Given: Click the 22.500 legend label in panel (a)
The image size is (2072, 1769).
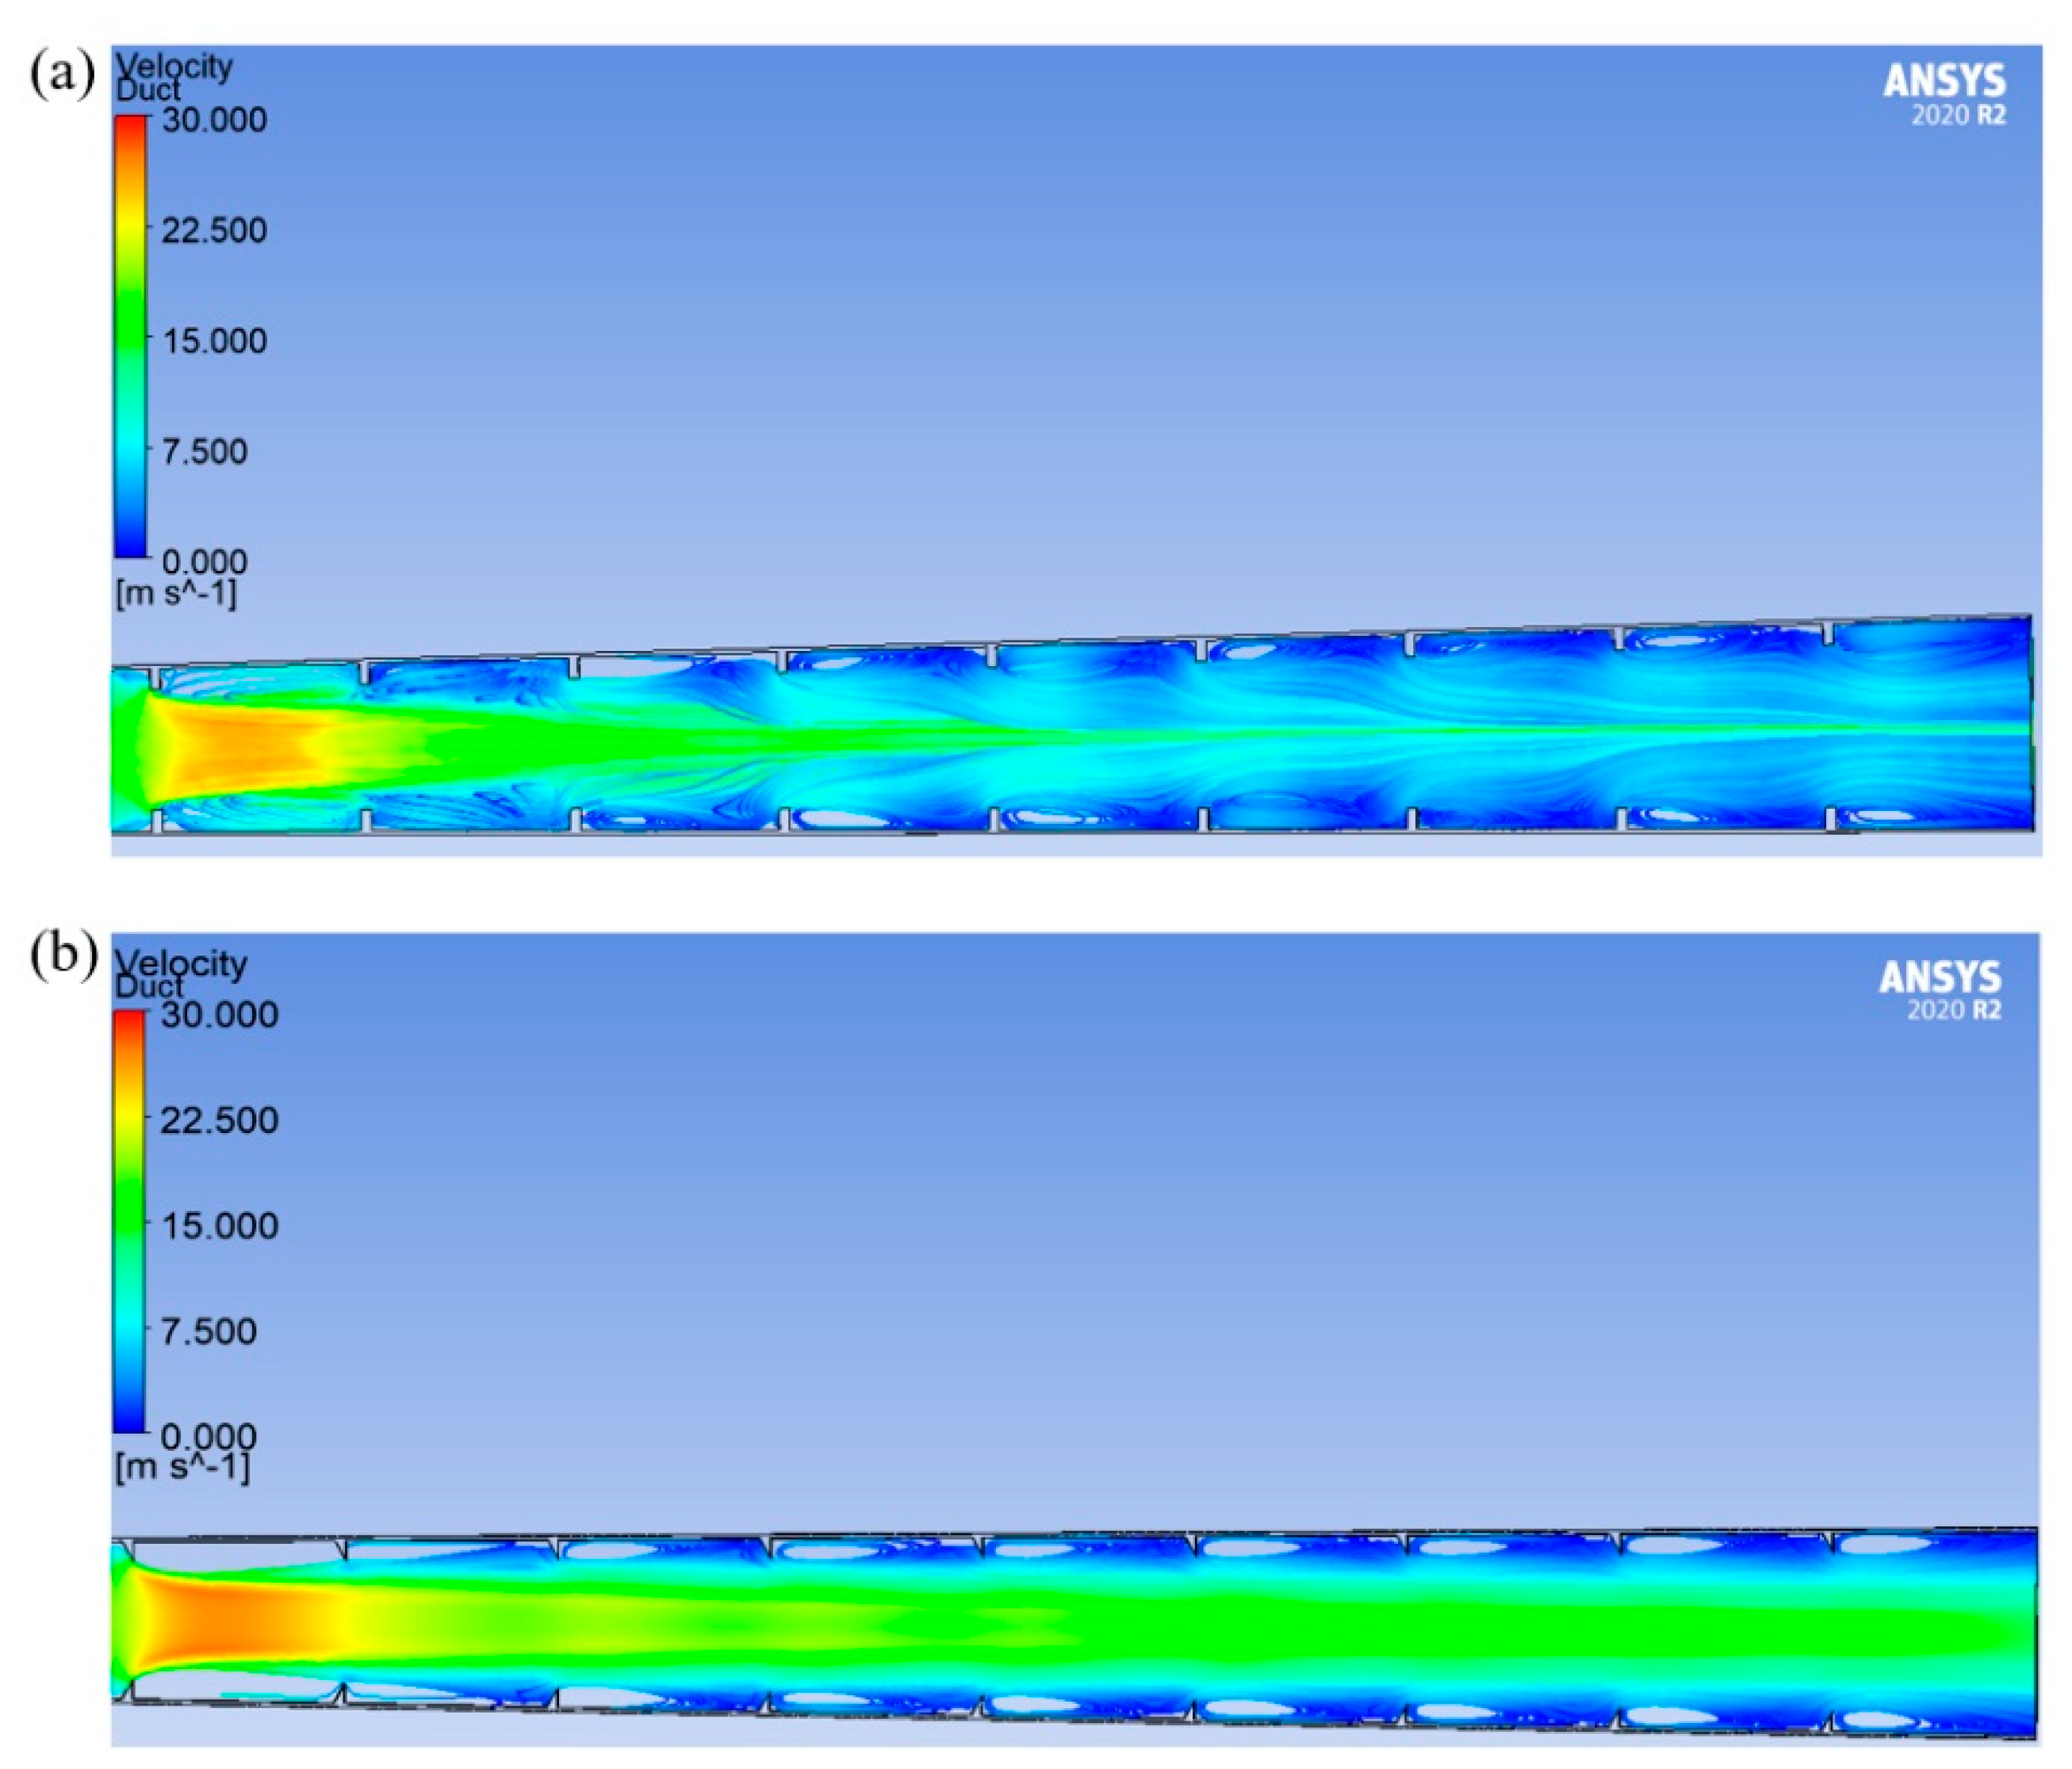Looking at the screenshot, I should point(214,230).
